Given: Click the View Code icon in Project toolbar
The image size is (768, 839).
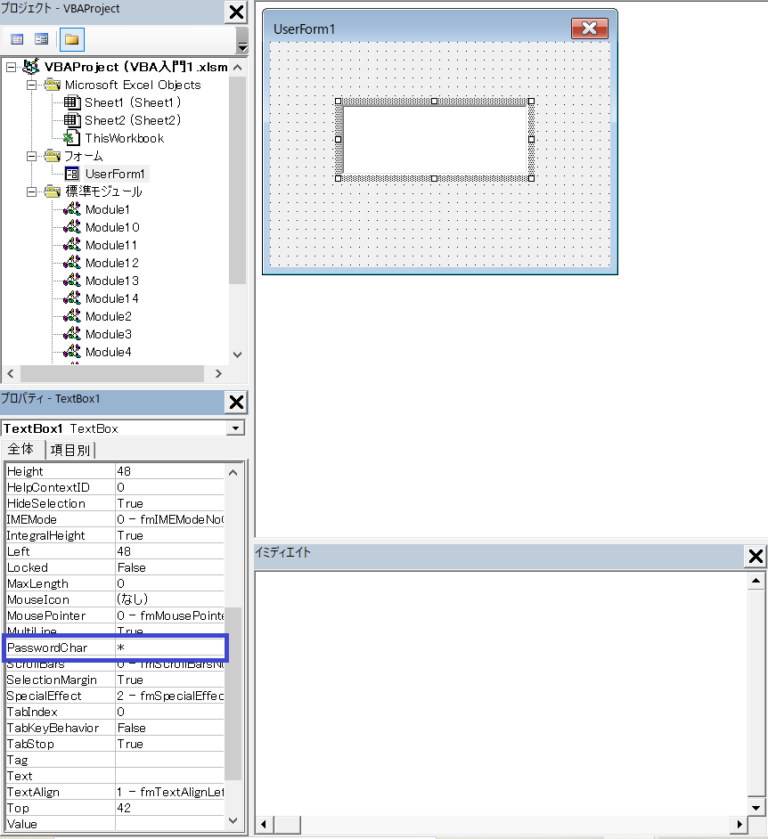Looking at the screenshot, I should click(17, 39).
